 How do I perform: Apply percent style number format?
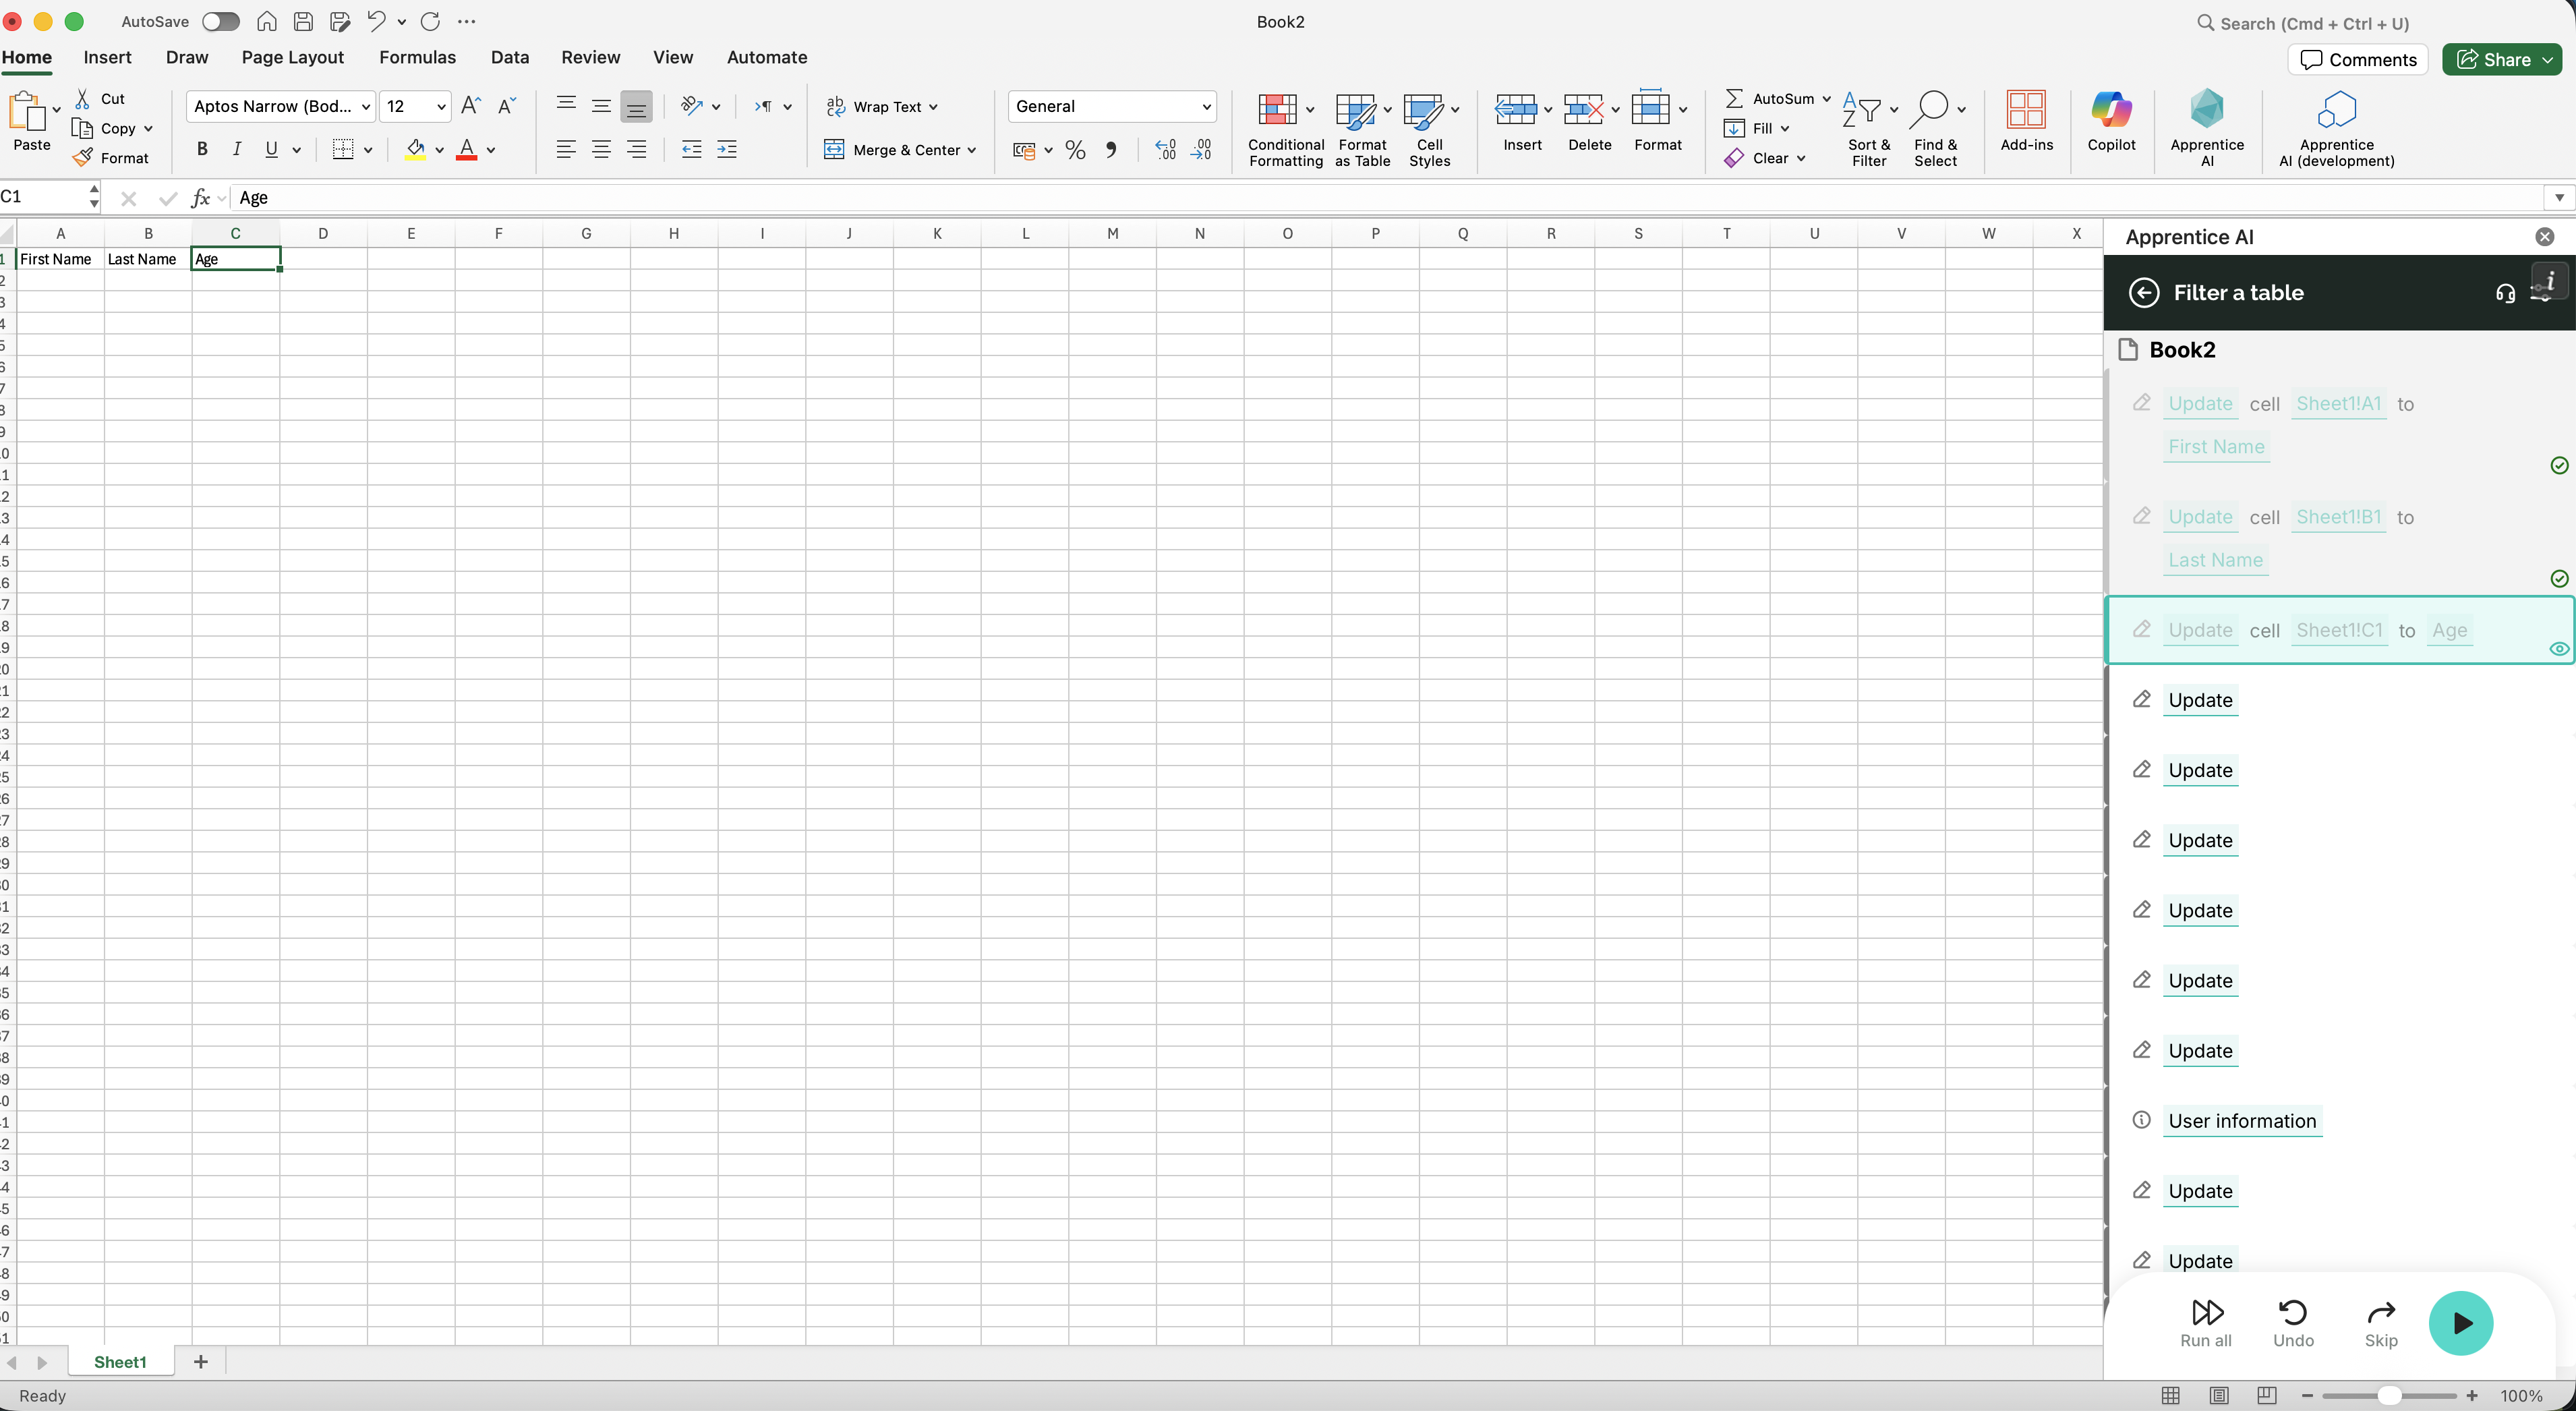pyautogui.click(x=1076, y=150)
